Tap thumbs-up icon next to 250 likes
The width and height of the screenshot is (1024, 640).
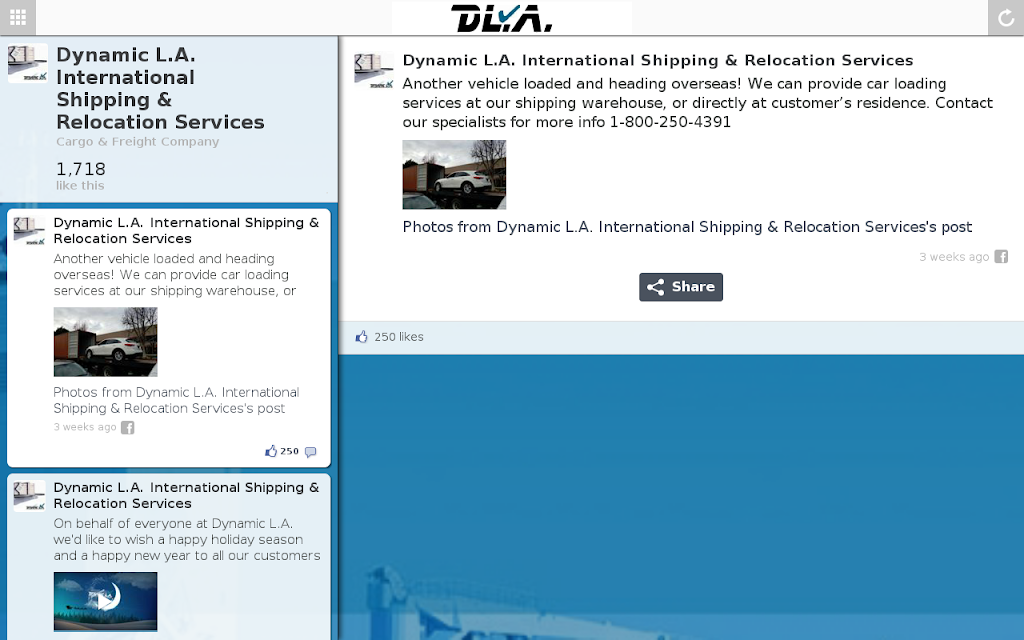click(x=361, y=337)
